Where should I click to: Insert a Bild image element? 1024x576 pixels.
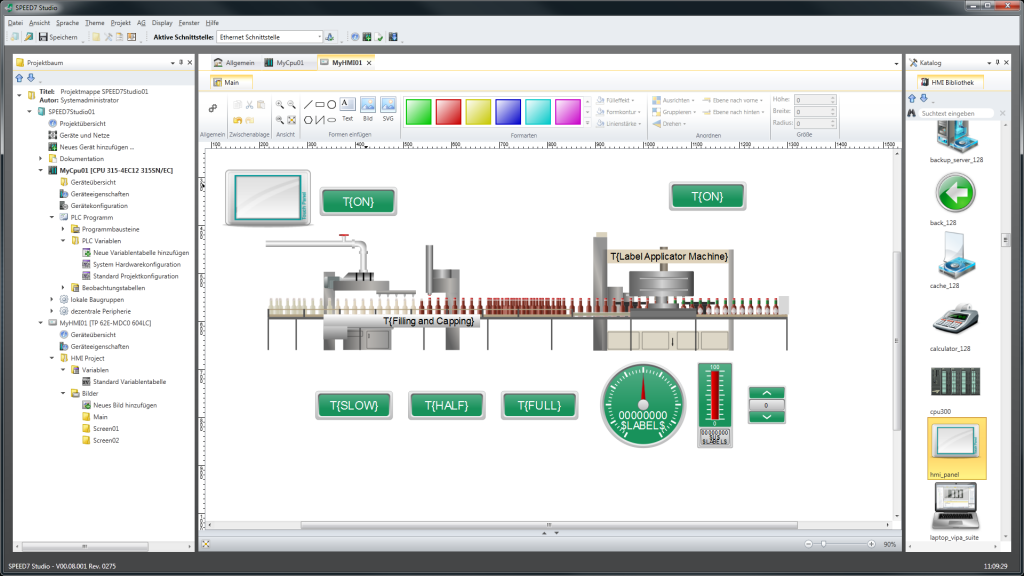[x=368, y=110]
